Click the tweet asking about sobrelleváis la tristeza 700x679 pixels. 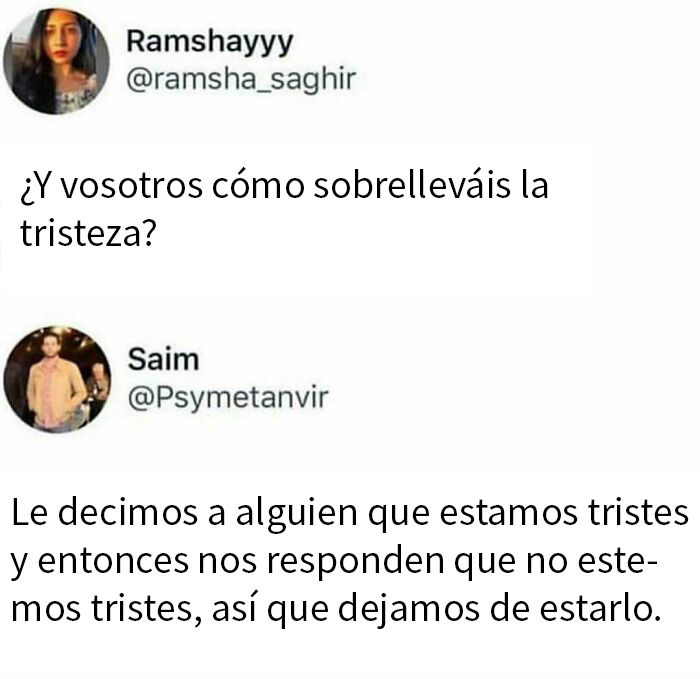284,209
